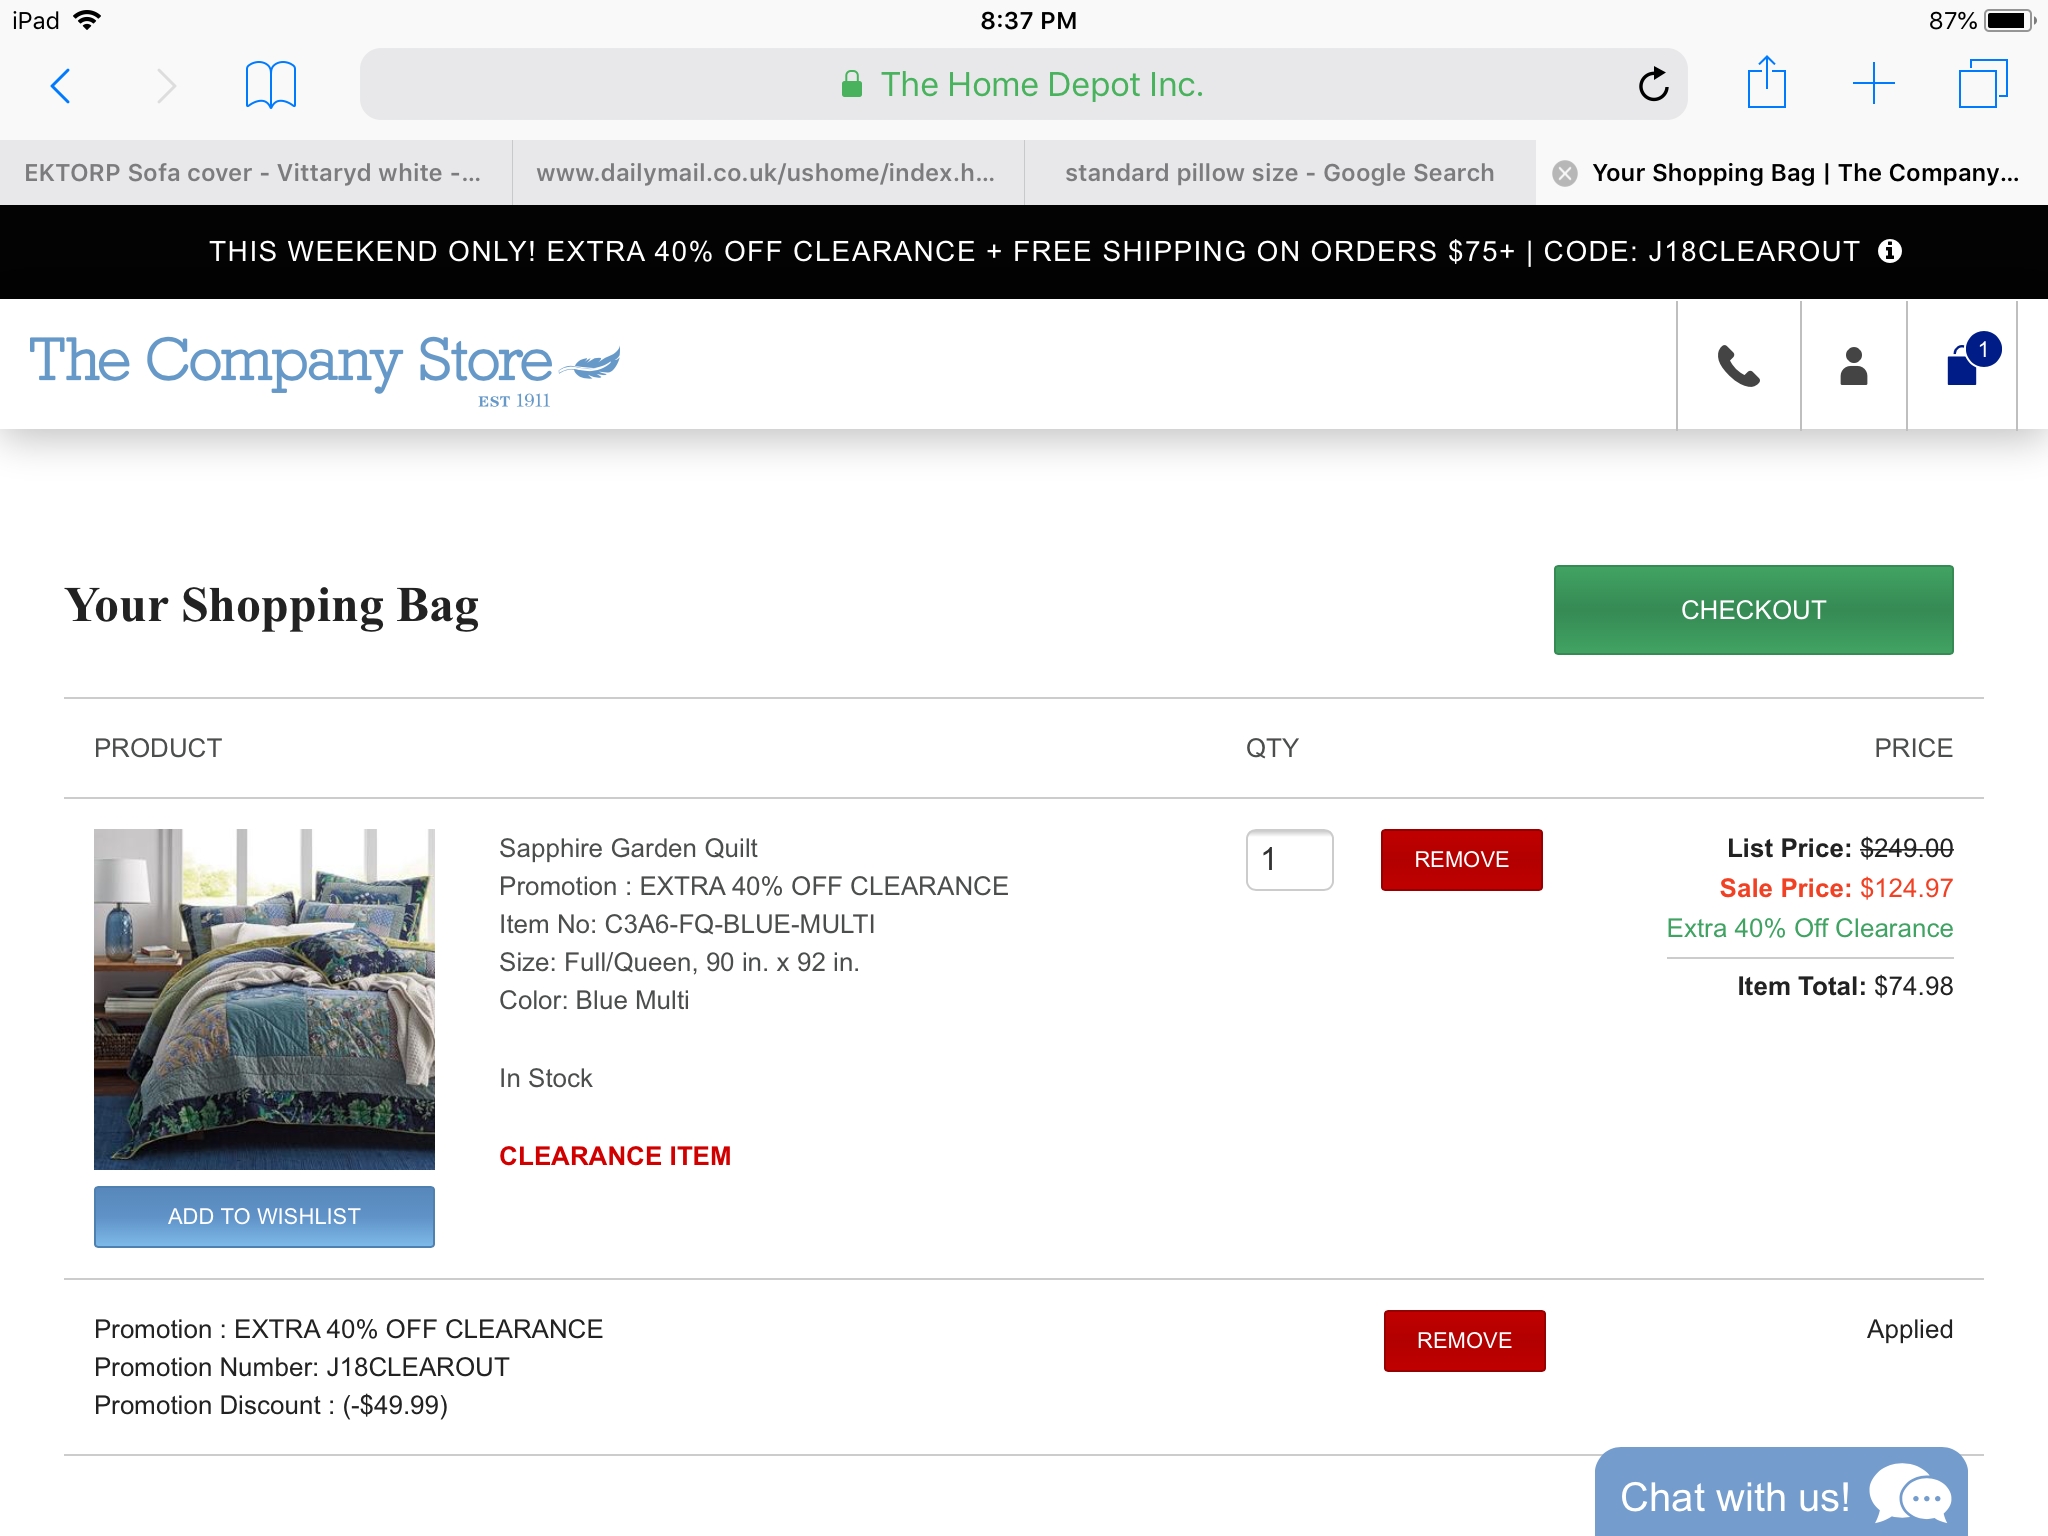Open a new tab with the plus icon
Viewport: 2048px width, 1536px height.
pyautogui.click(x=1874, y=85)
